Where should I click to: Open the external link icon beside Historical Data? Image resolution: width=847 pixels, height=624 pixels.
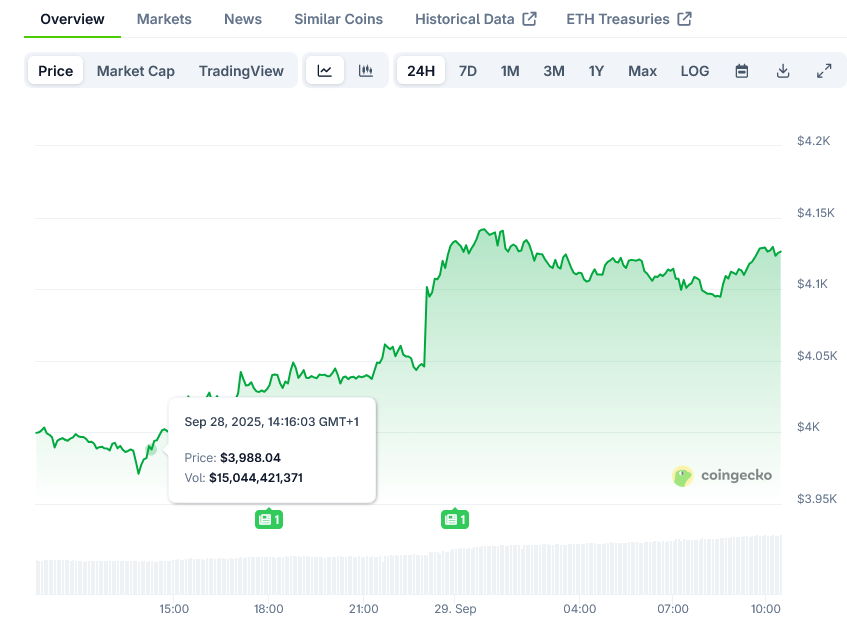[531, 18]
